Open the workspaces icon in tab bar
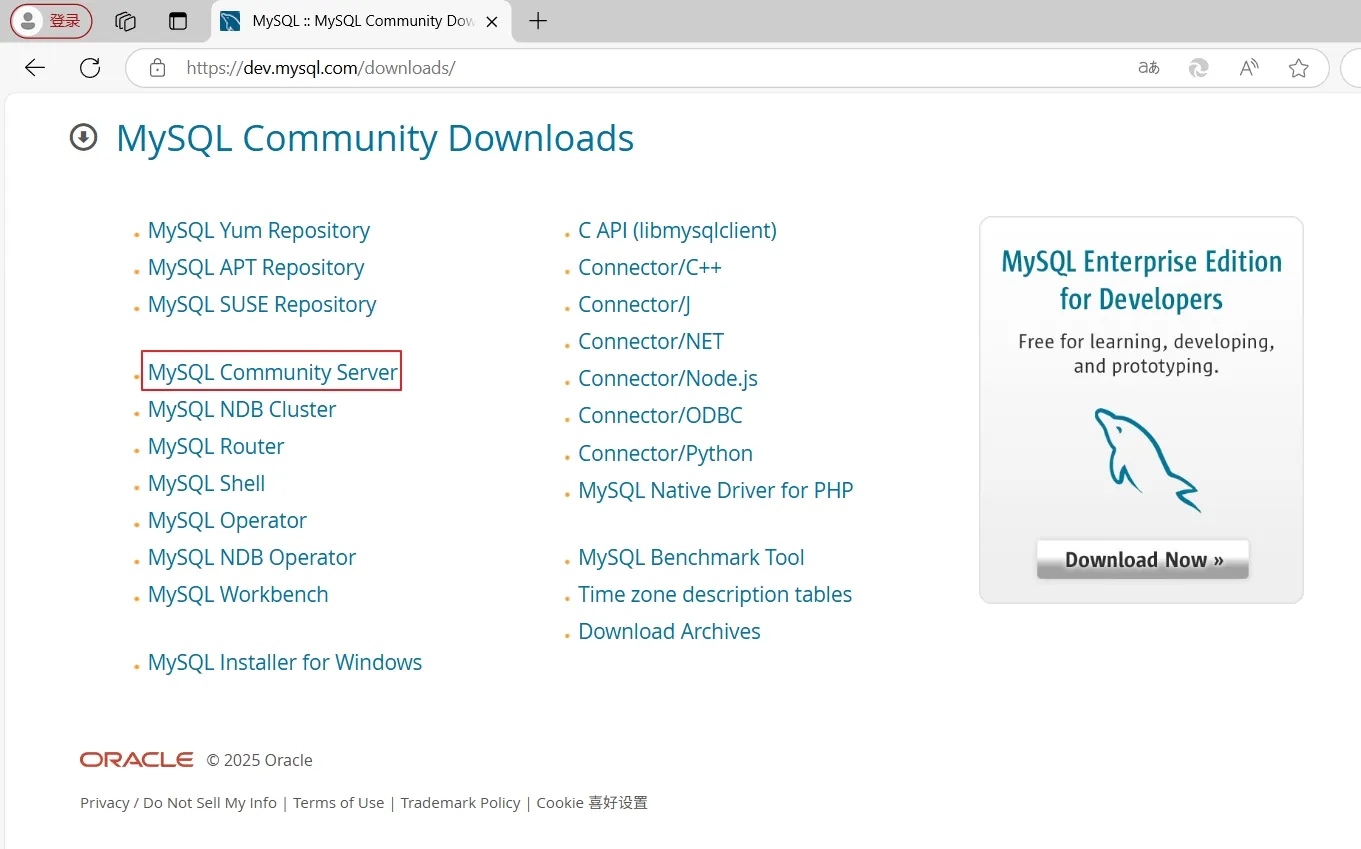 point(125,21)
